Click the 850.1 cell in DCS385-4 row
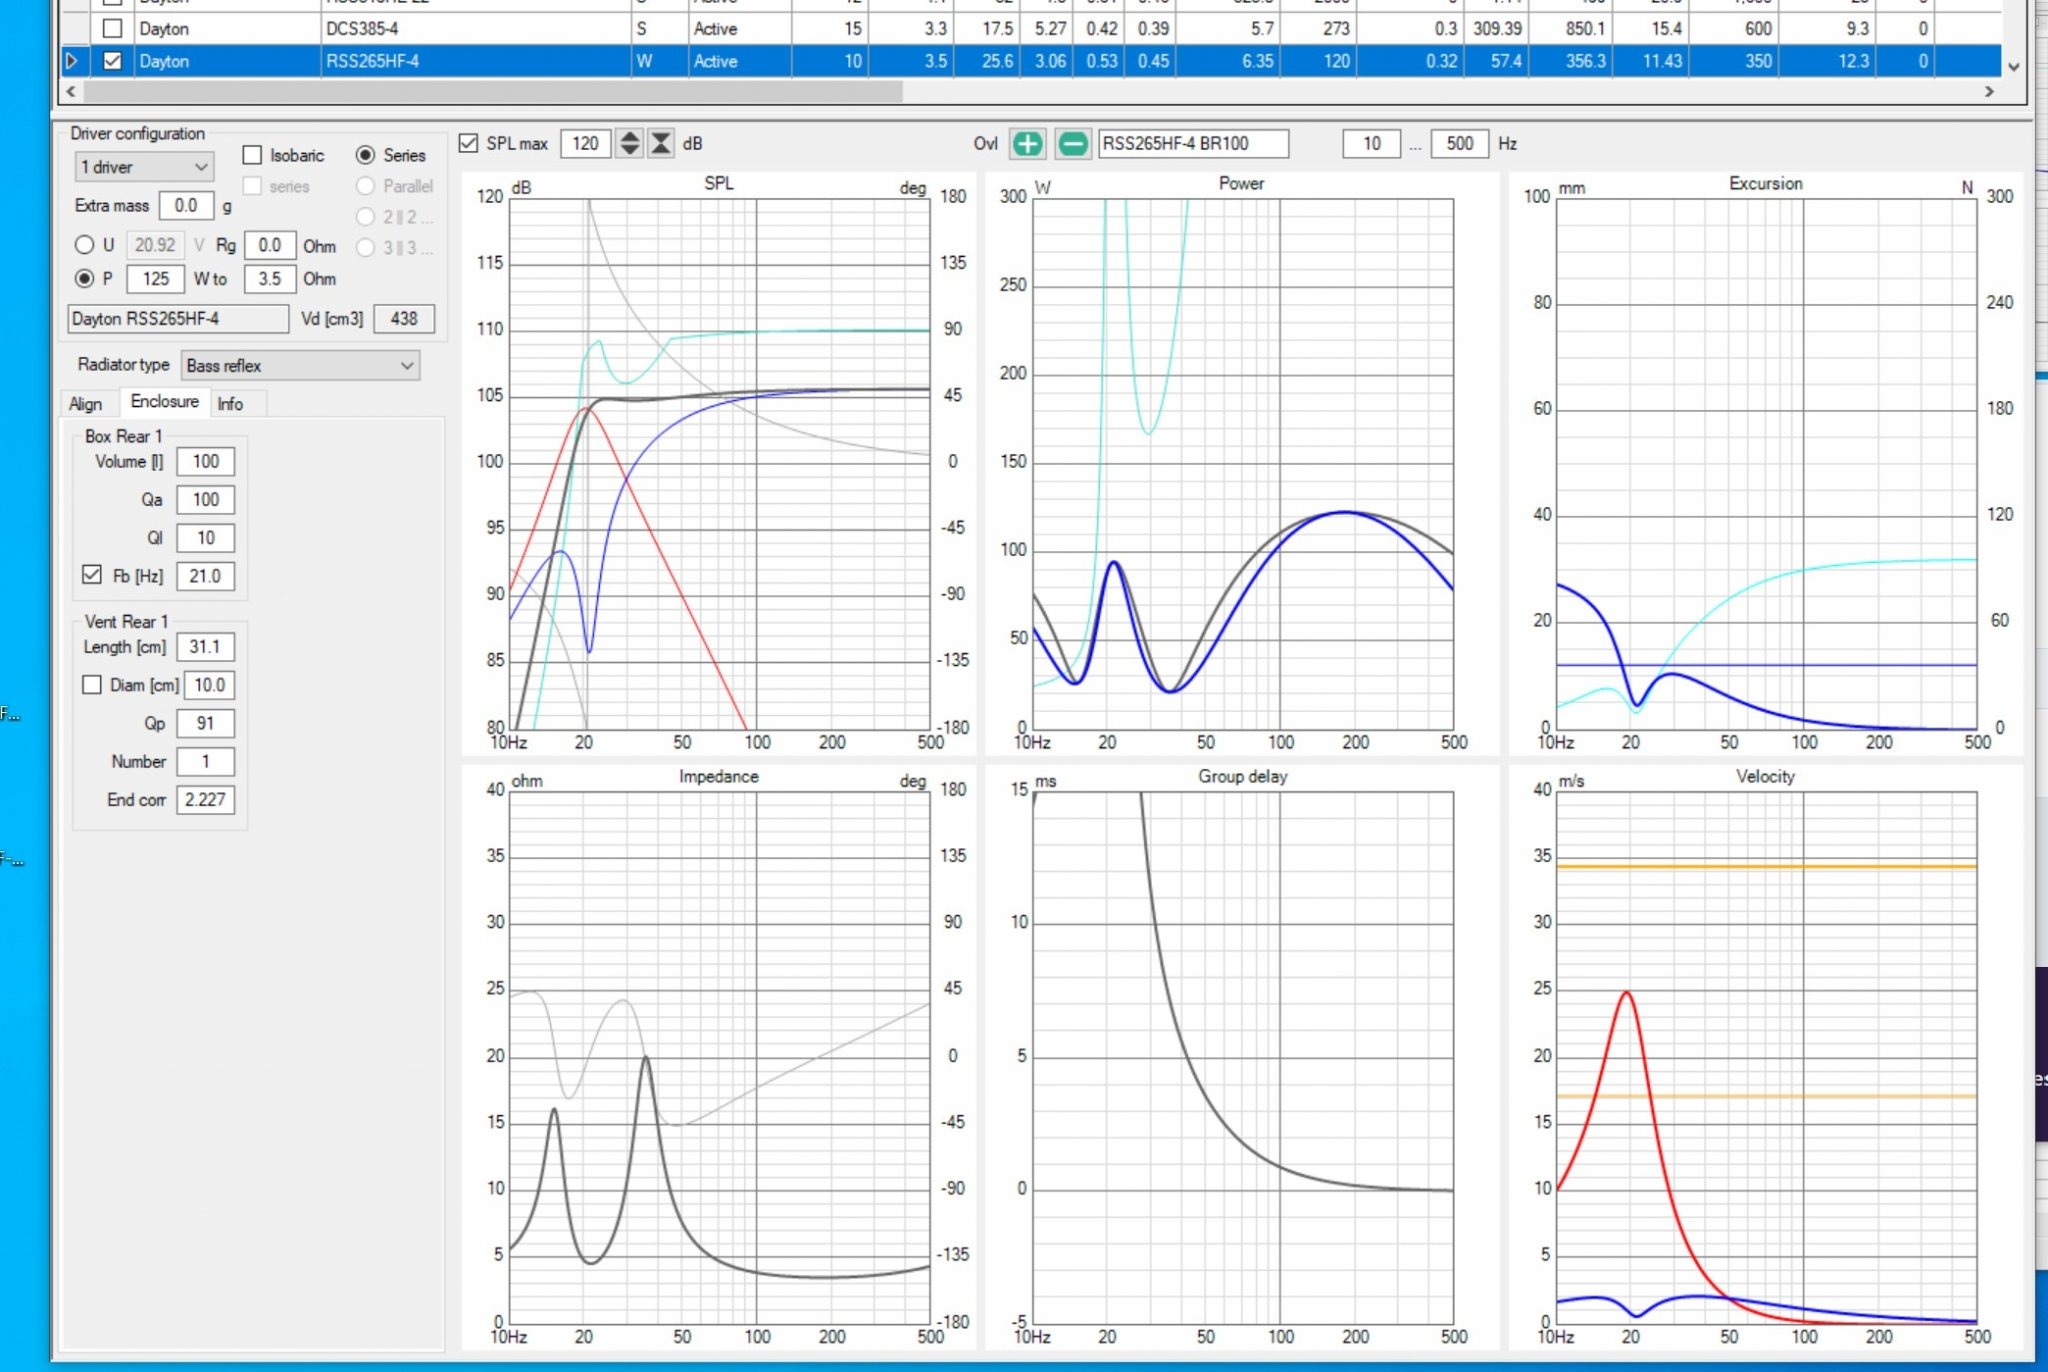 coord(1570,29)
